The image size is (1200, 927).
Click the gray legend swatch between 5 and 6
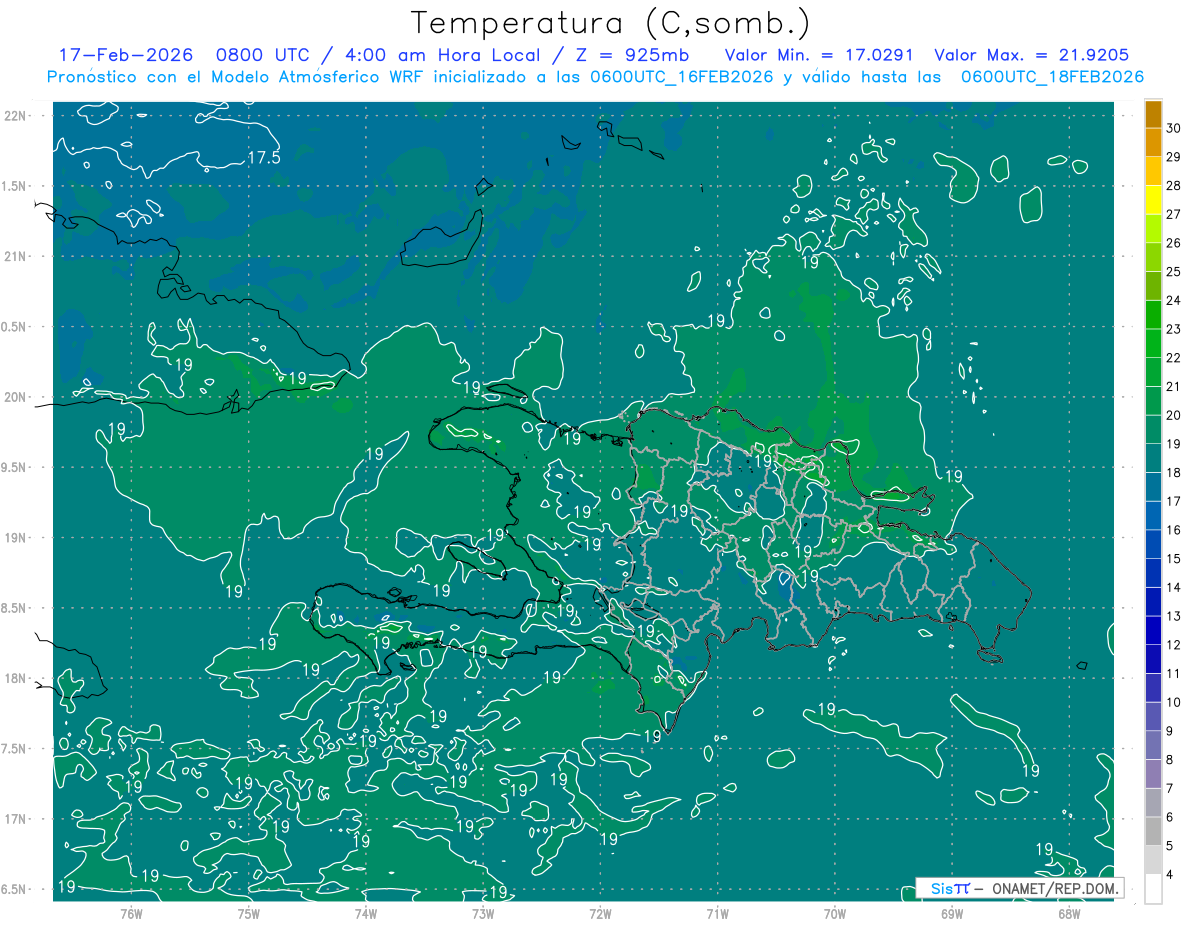coord(1153,832)
